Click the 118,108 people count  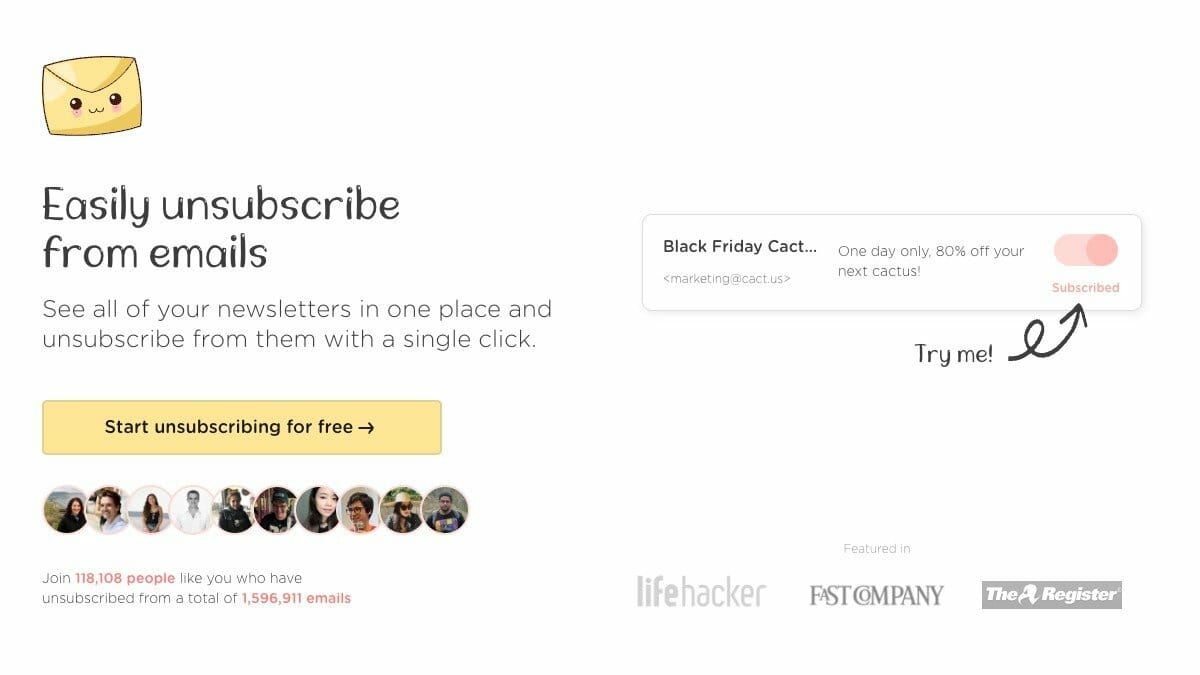coord(125,578)
